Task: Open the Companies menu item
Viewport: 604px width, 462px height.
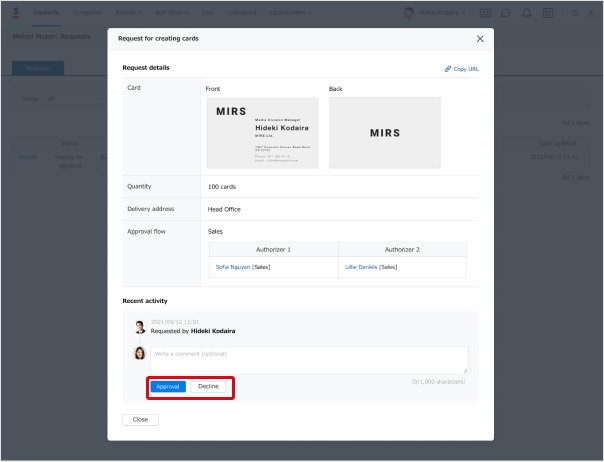Action: click(87, 13)
